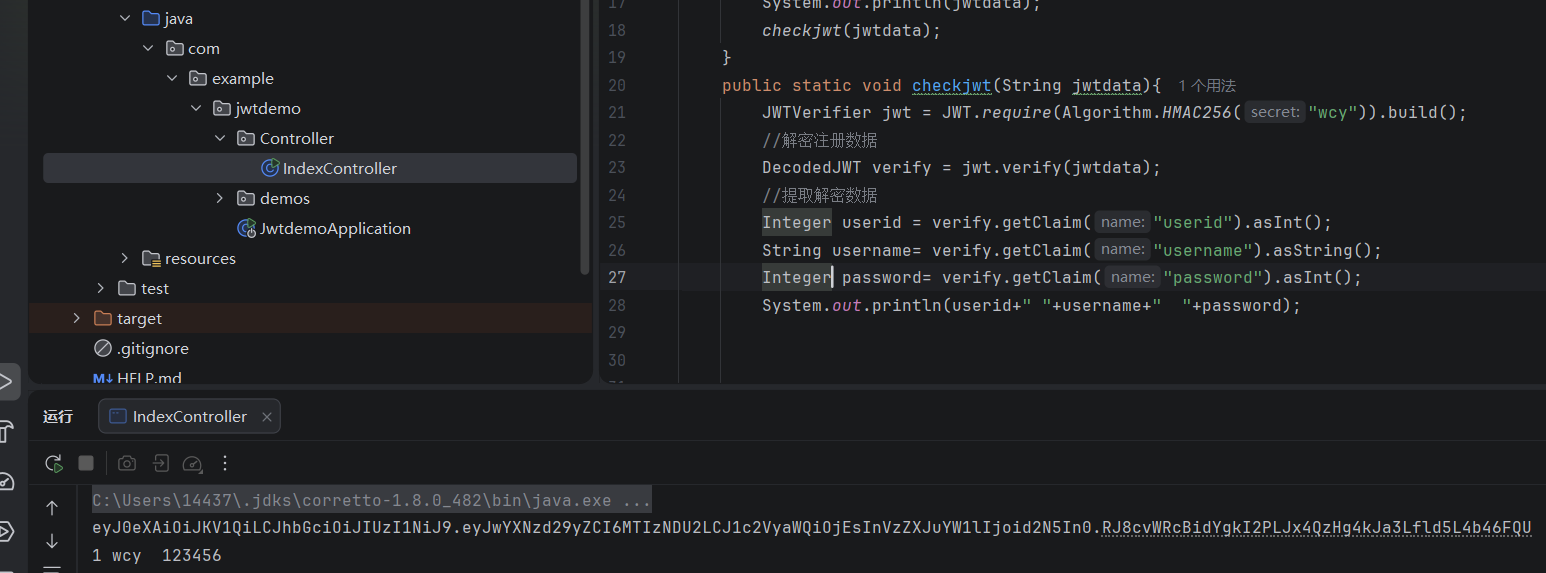Expand the resources folder chevron

pyautogui.click(x=125, y=258)
